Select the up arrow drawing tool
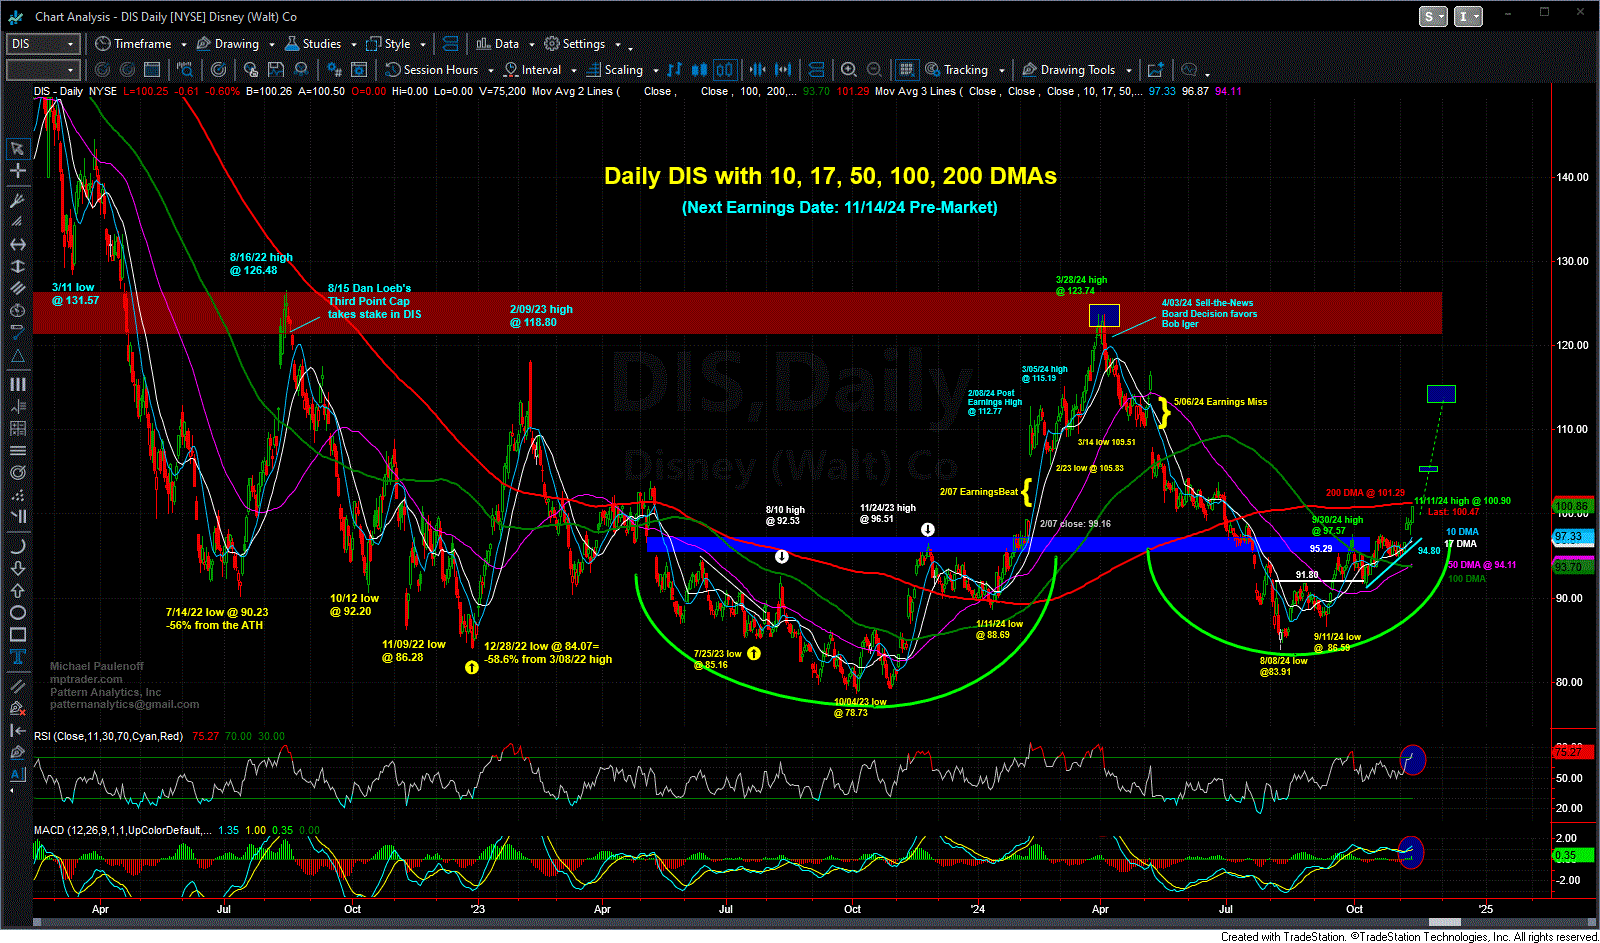1600x943 pixels. [17, 590]
